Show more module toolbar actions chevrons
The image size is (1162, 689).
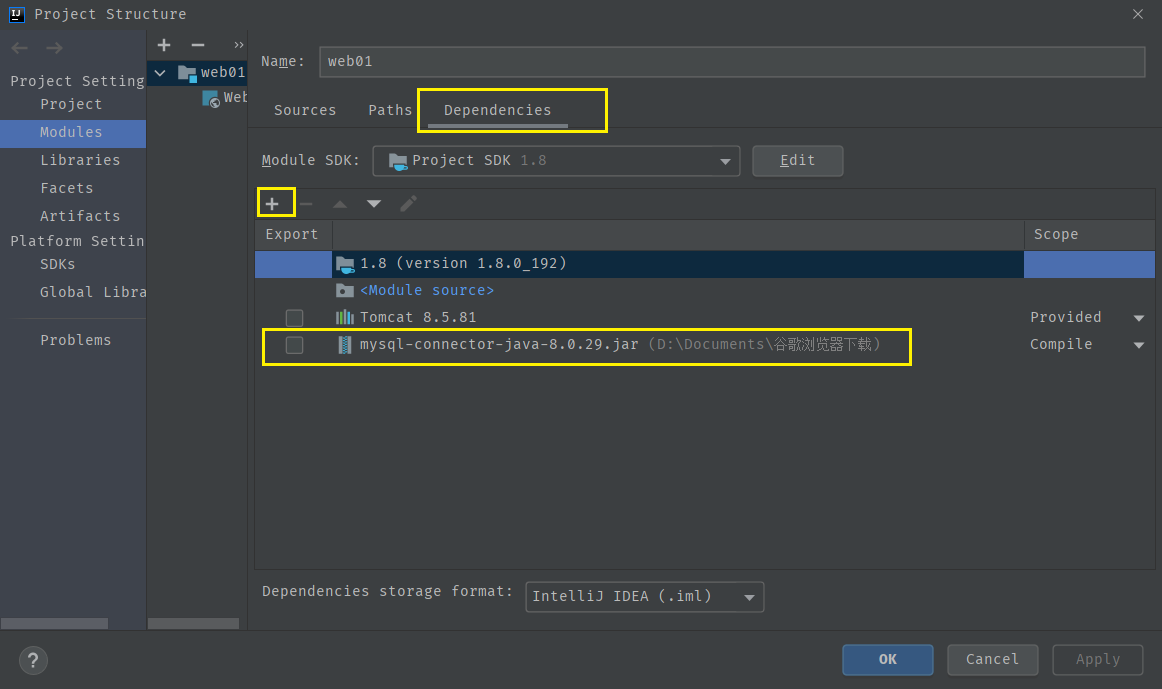click(239, 45)
